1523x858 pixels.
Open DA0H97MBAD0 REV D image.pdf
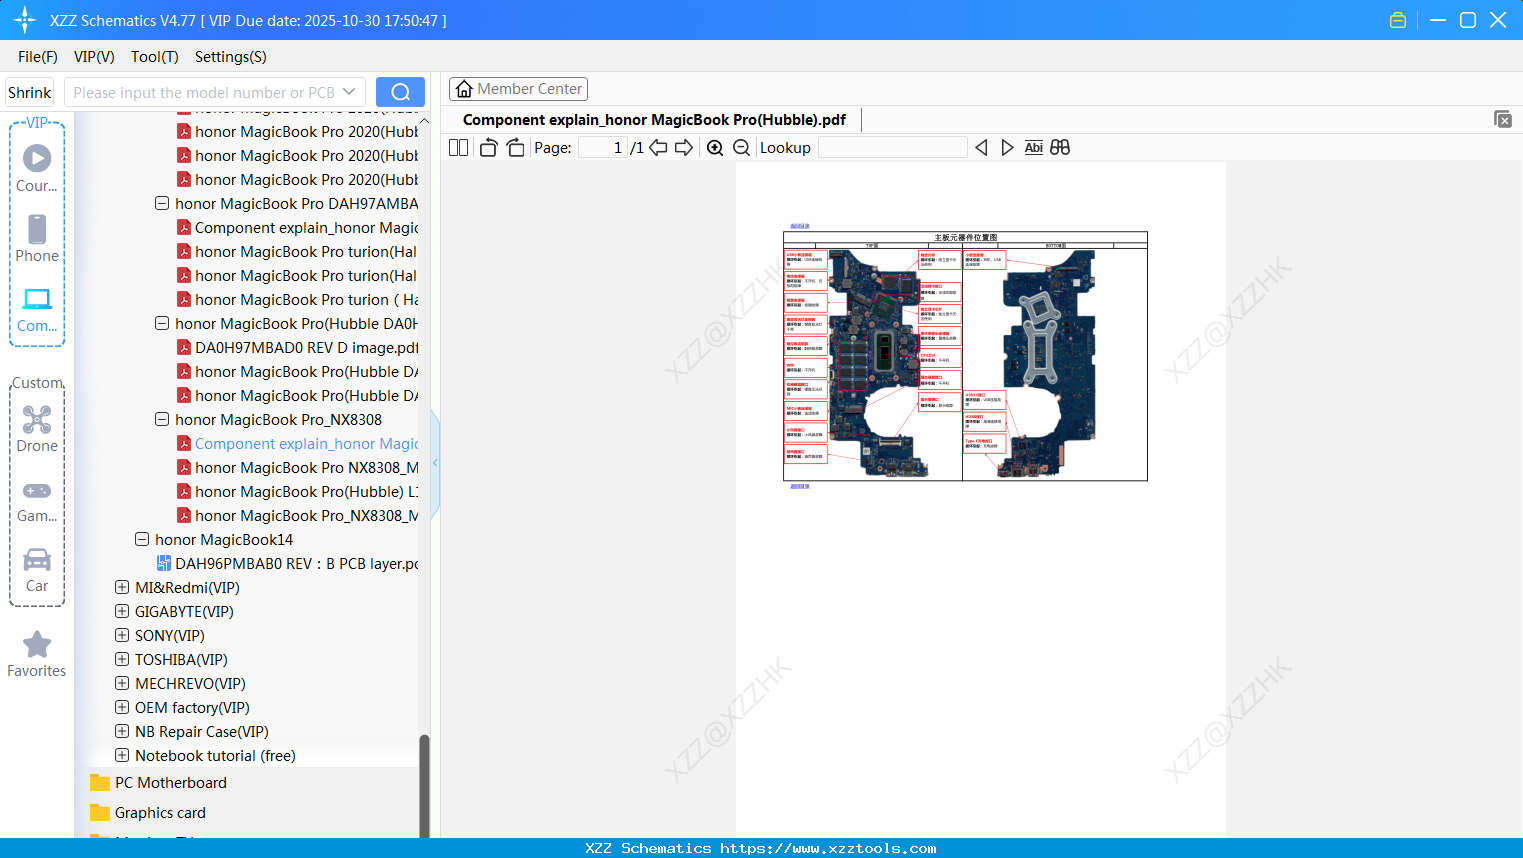click(297, 348)
